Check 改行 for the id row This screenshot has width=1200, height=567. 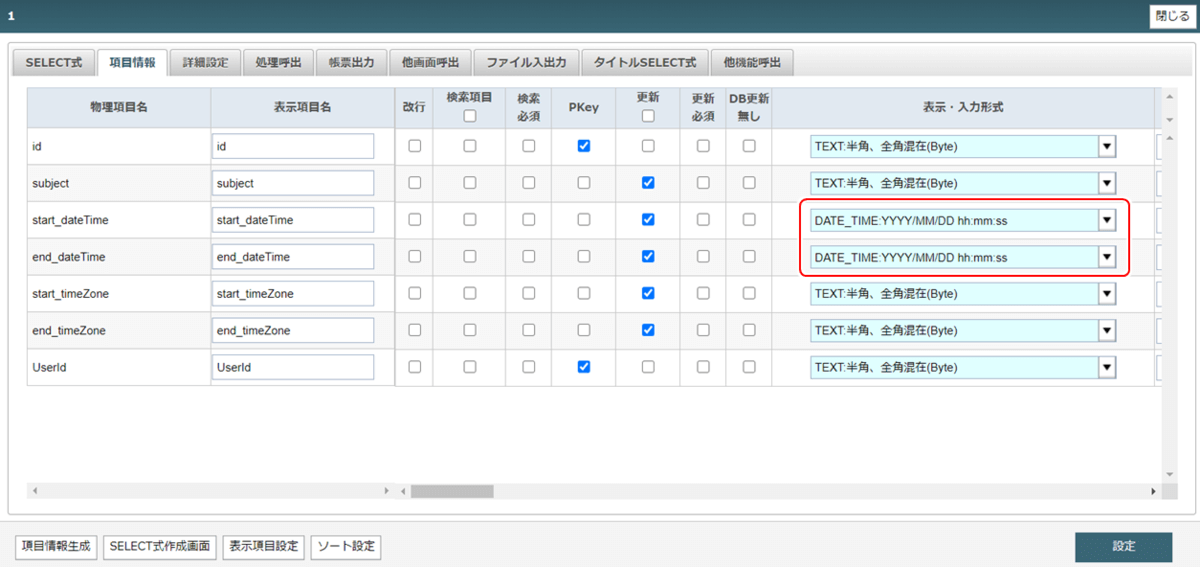(x=415, y=146)
